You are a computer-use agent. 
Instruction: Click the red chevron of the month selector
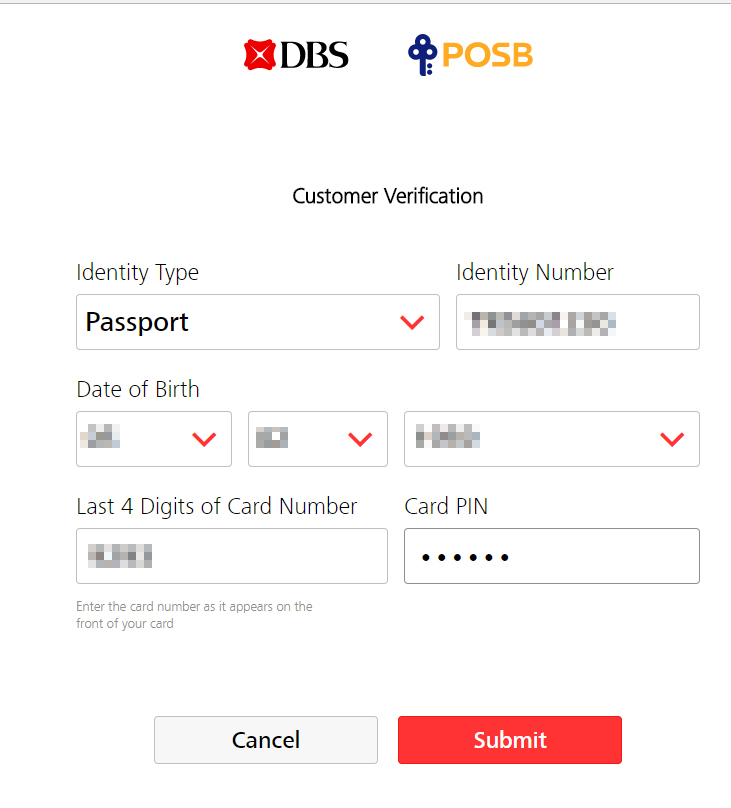coord(360,439)
